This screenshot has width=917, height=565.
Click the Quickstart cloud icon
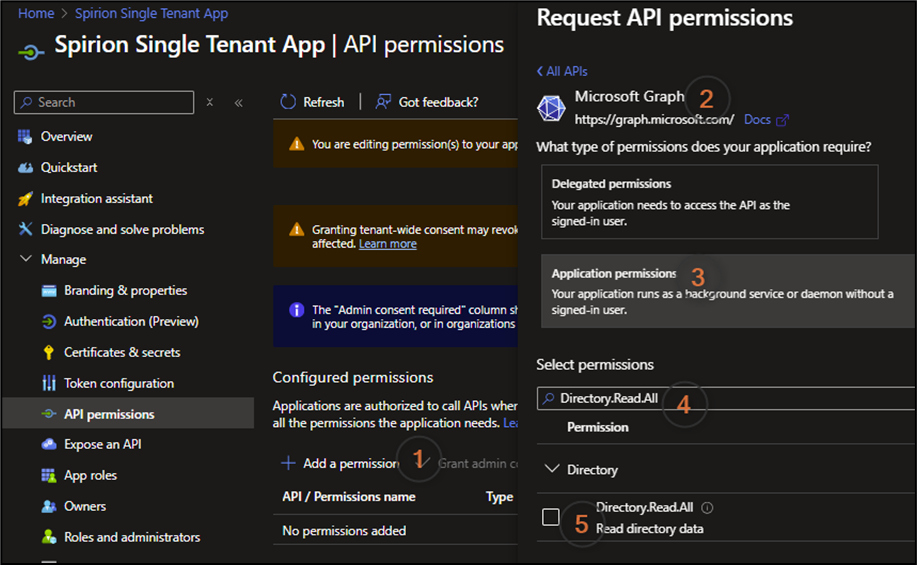coord(25,168)
